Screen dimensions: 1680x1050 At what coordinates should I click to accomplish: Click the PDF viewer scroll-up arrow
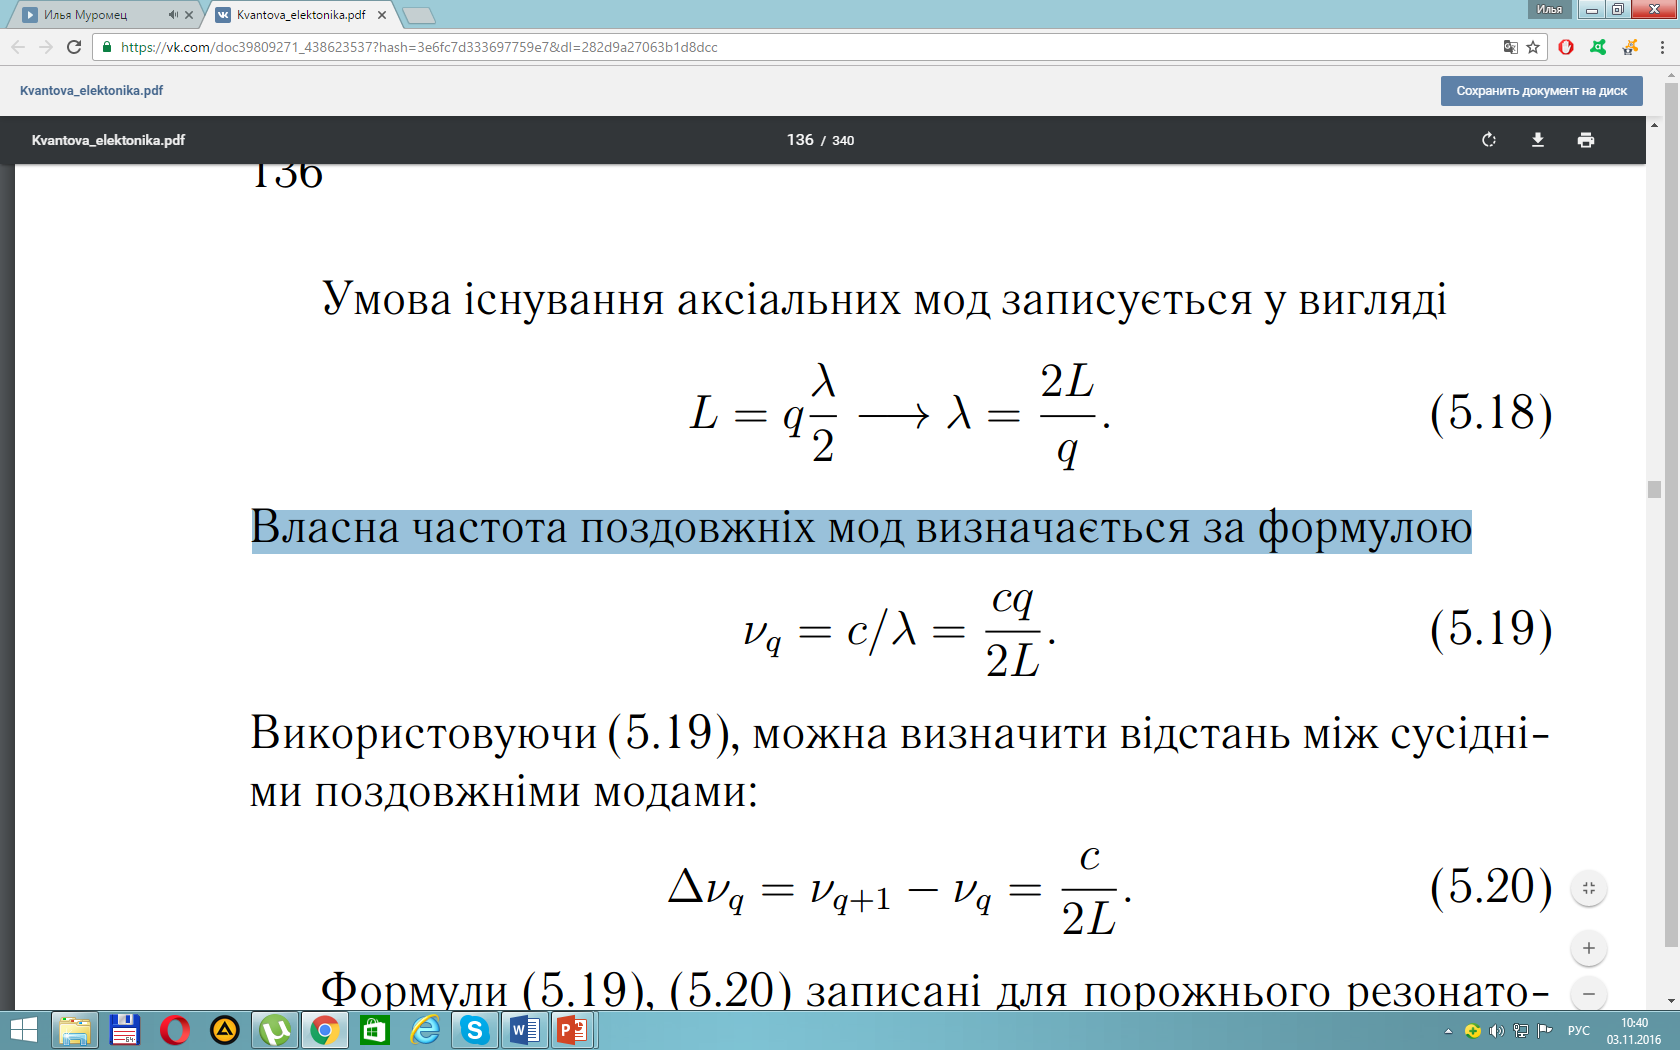pyautogui.click(x=1654, y=125)
